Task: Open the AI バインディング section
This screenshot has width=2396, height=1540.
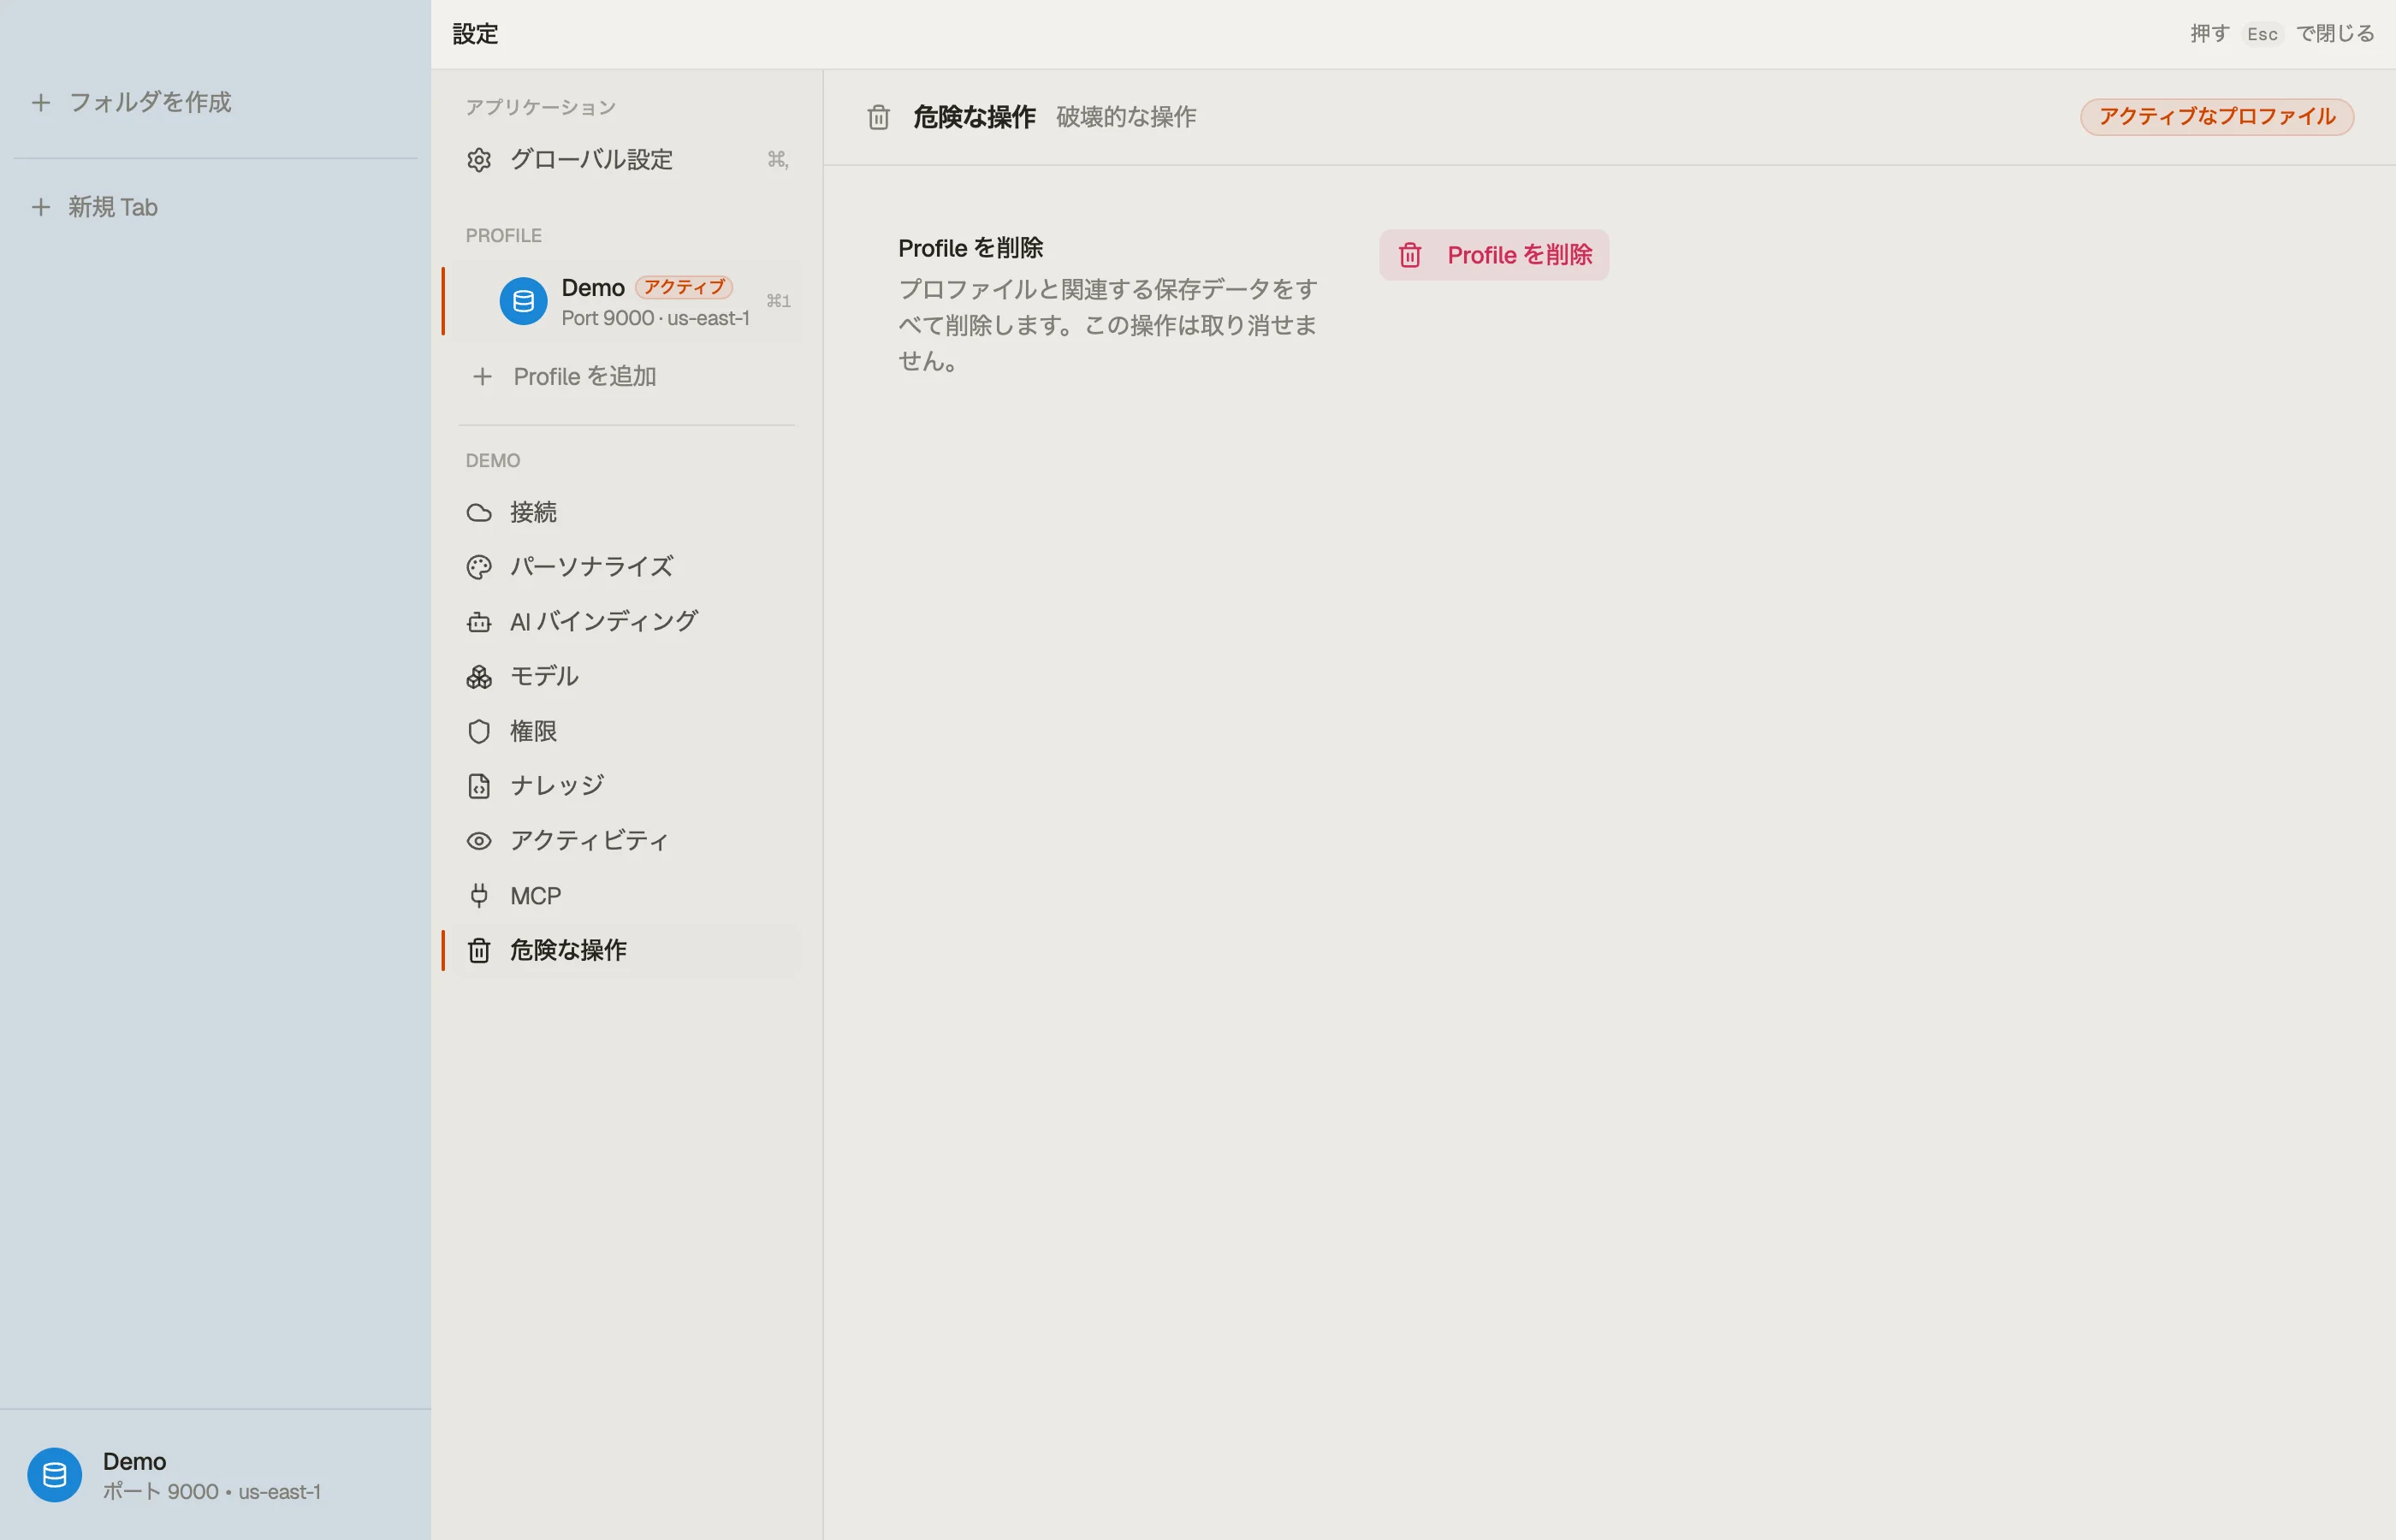Action: pos(627,622)
